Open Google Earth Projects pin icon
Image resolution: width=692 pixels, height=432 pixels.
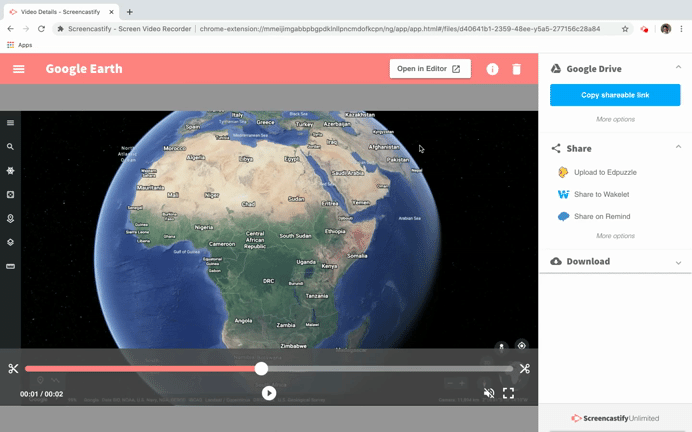click(10, 218)
